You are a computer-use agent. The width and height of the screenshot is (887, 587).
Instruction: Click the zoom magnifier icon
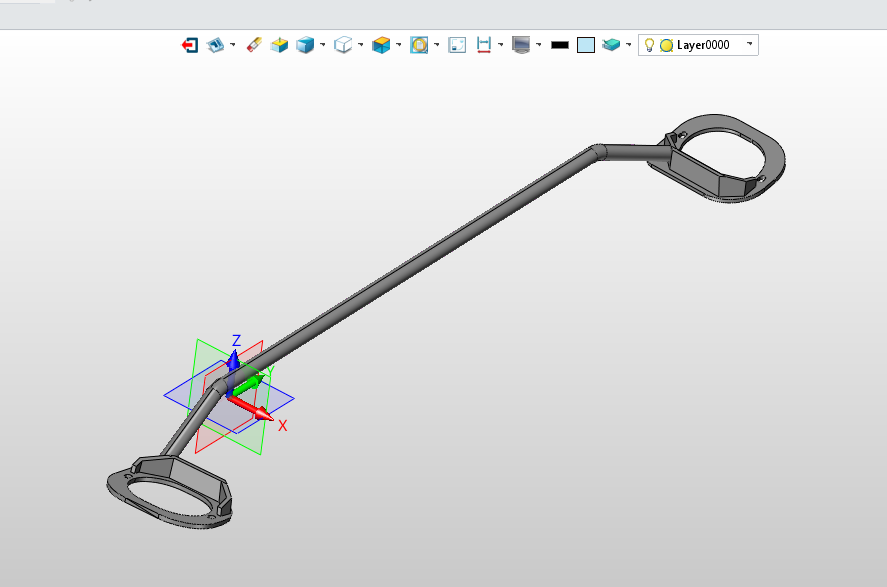pos(419,45)
